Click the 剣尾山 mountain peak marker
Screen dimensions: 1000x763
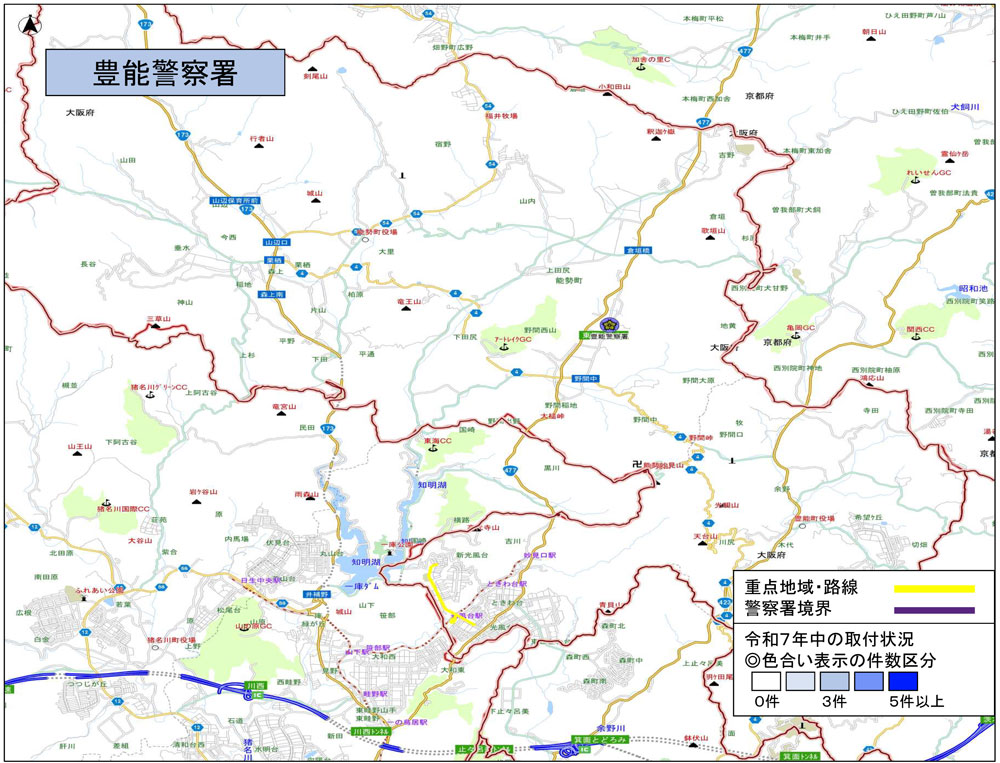[x=312, y=68]
